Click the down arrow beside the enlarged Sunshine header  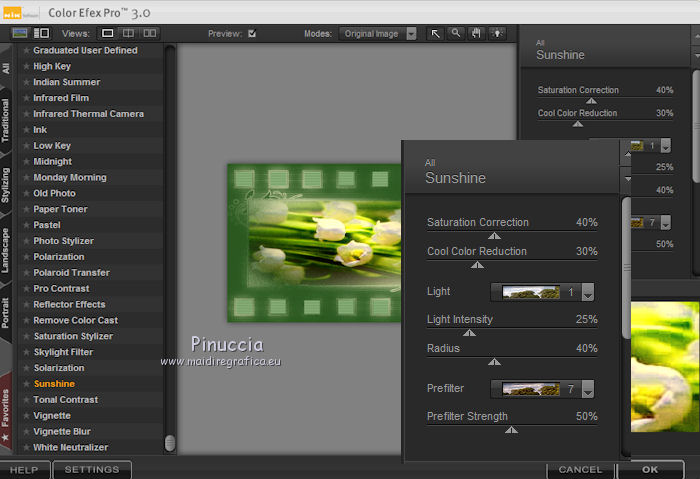[627, 179]
